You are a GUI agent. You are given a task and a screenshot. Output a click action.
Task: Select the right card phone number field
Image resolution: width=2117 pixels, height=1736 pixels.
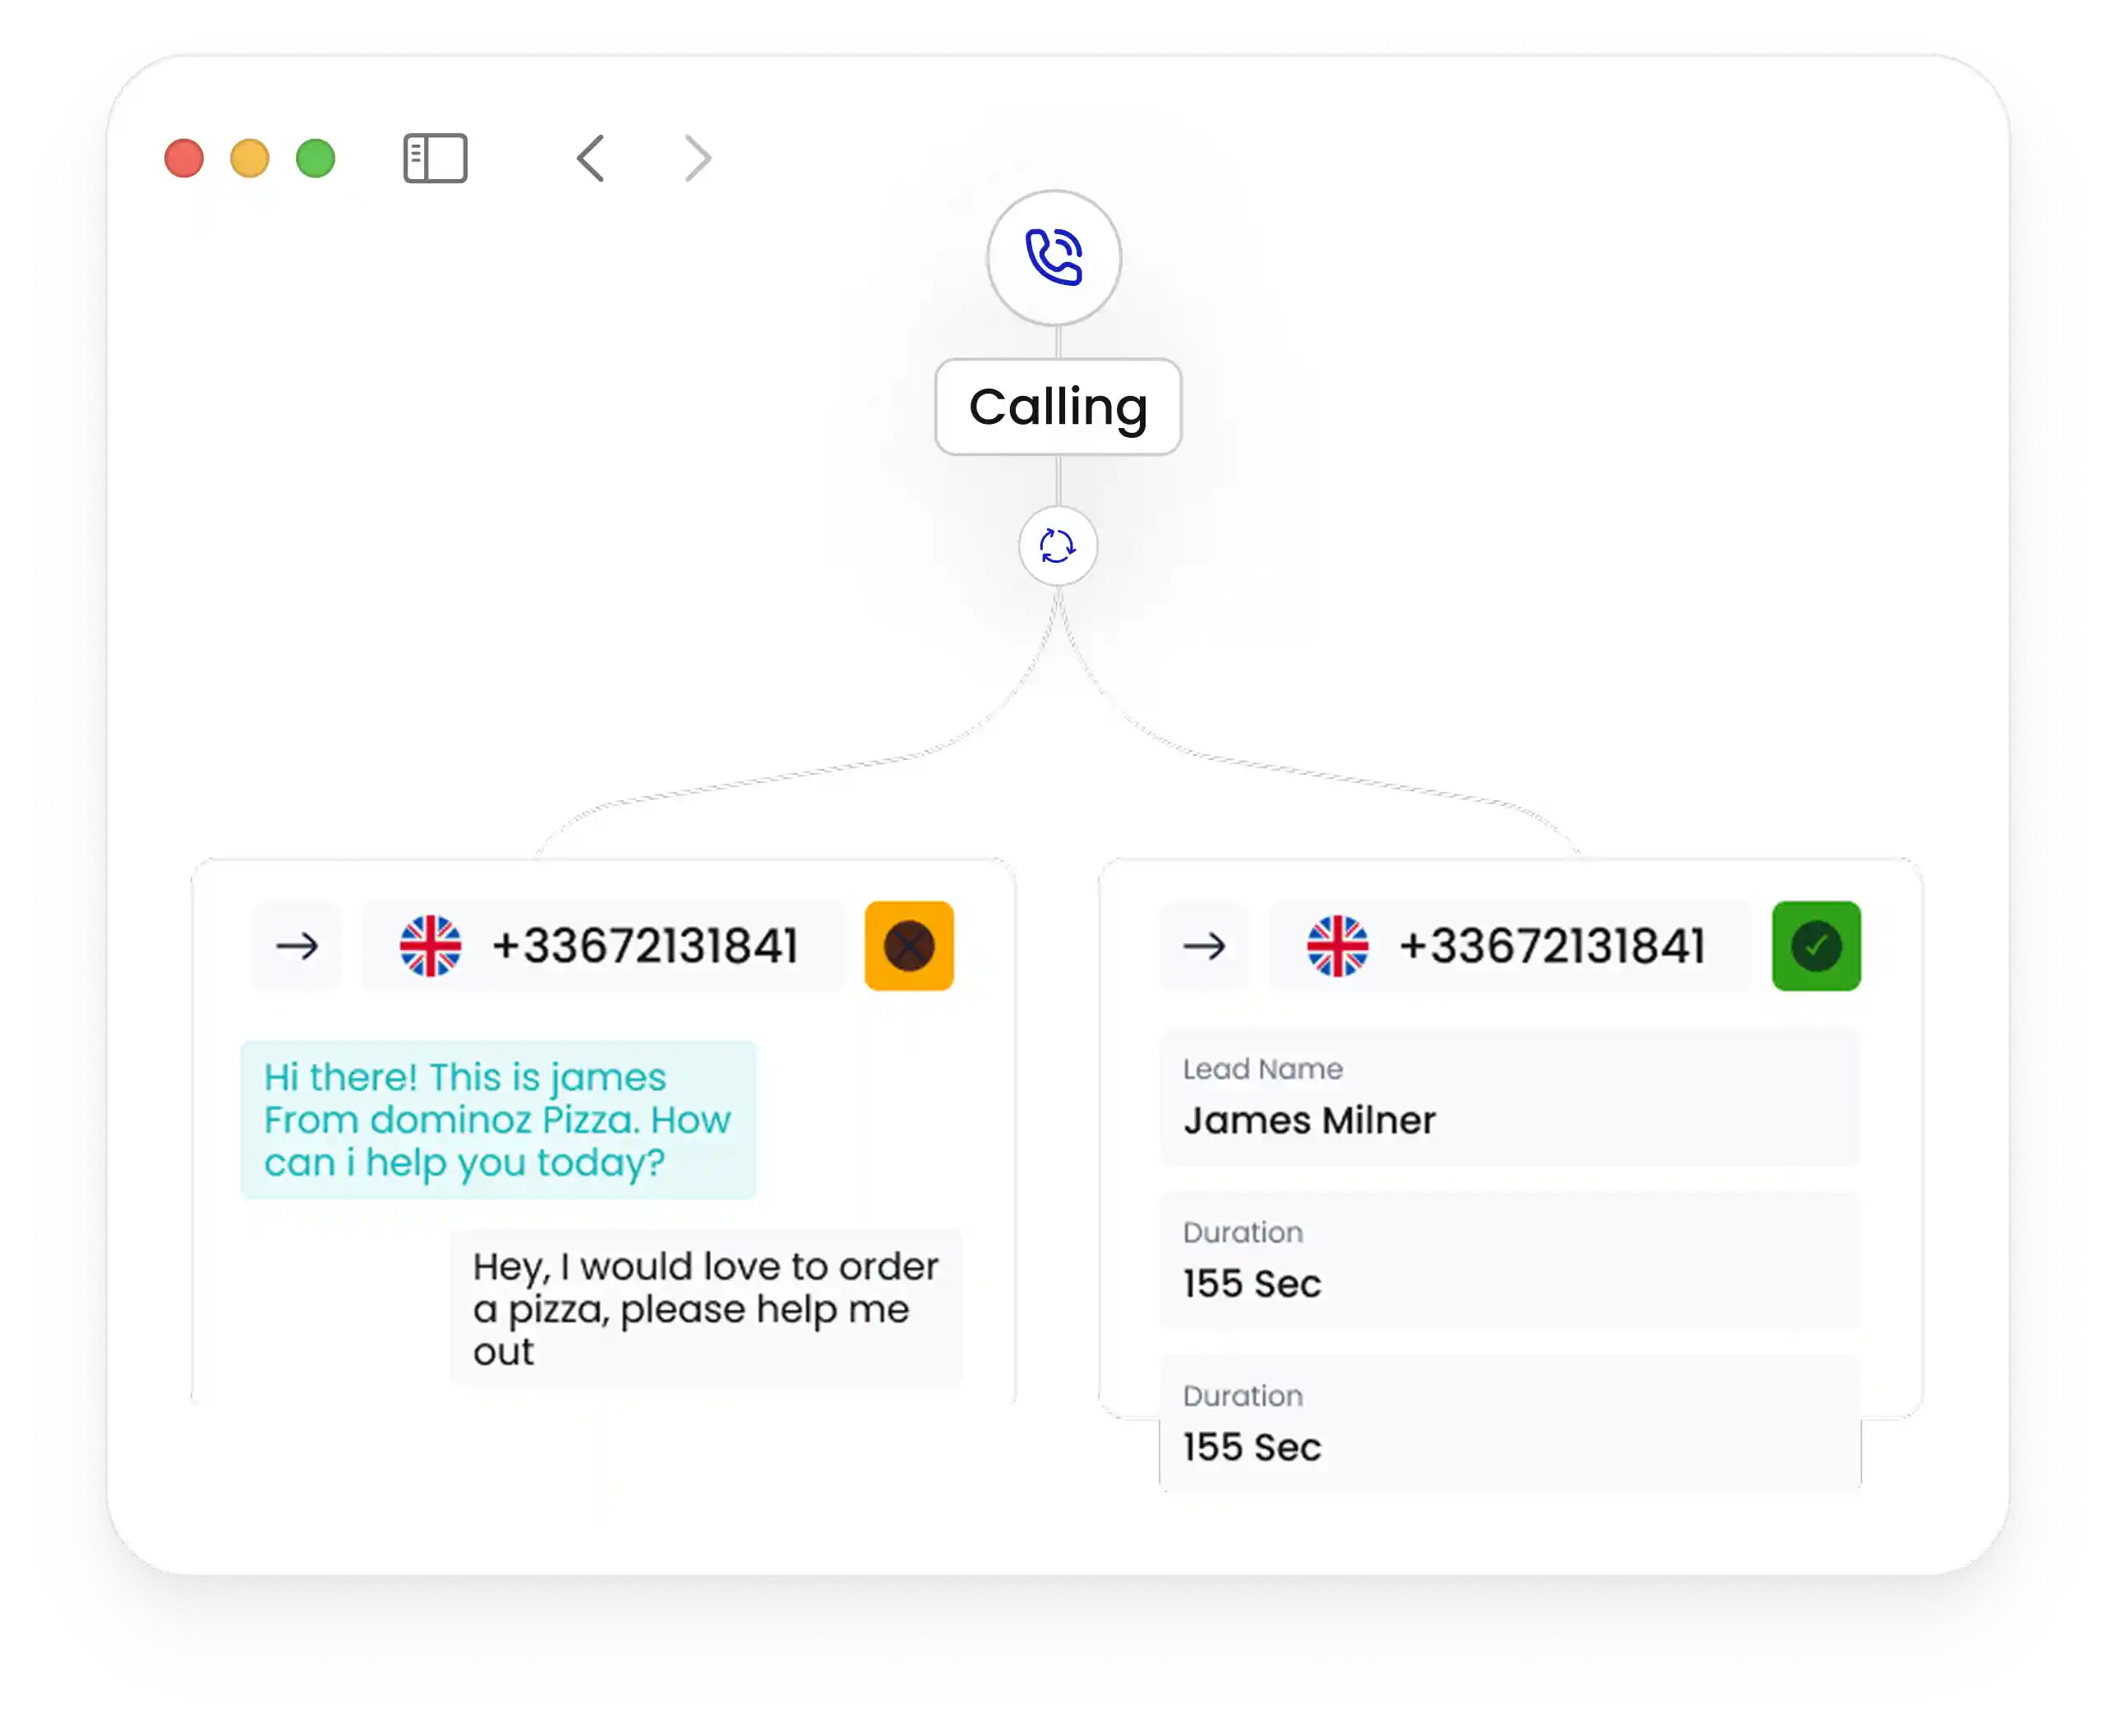click(x=1552, y=946)
